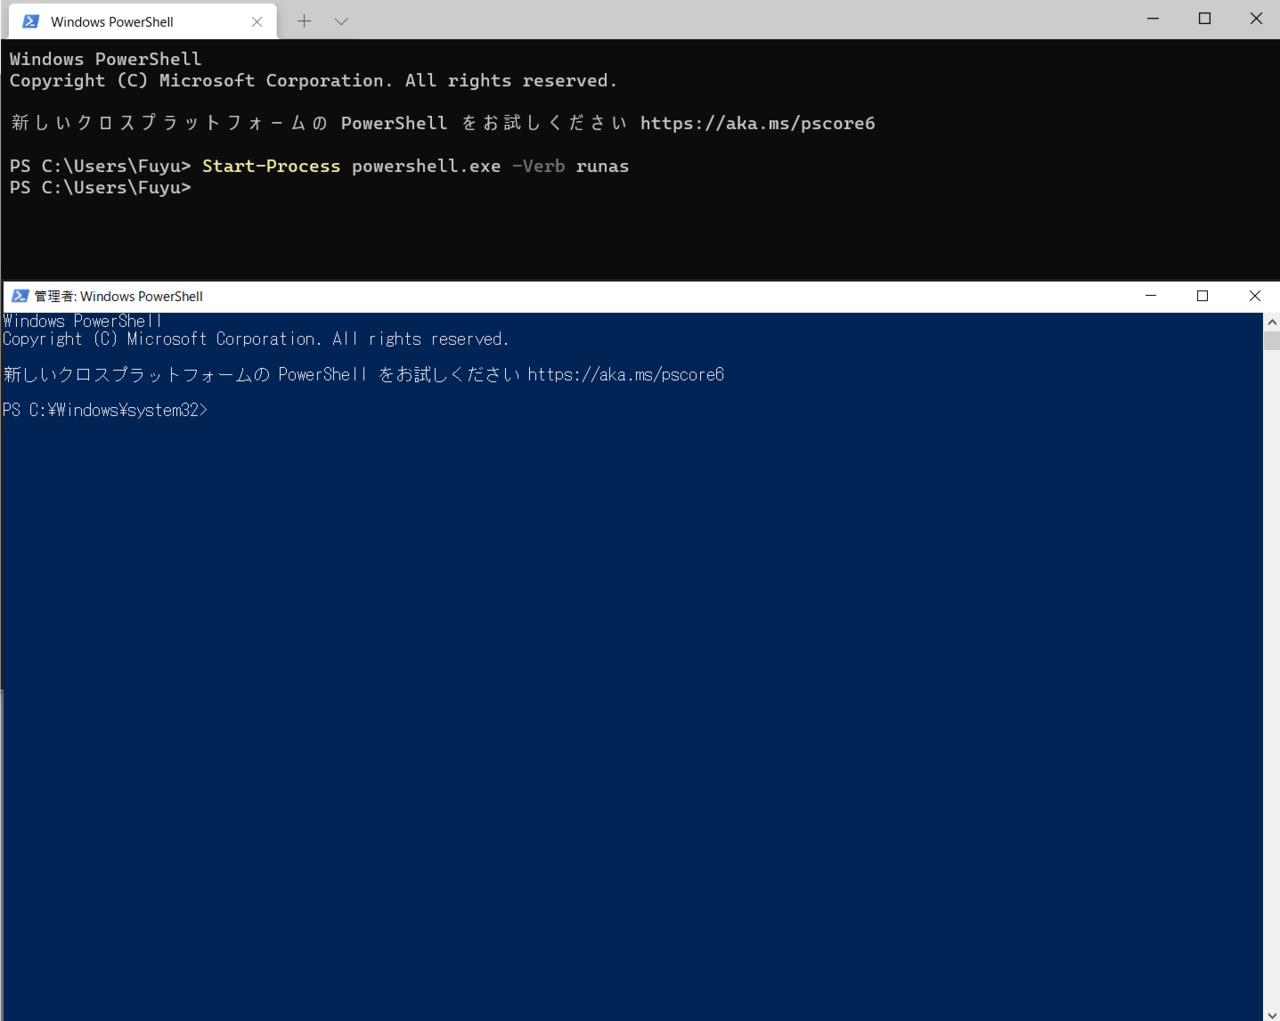
Task: Click the Start-Process command text
Action: point(271,166)
